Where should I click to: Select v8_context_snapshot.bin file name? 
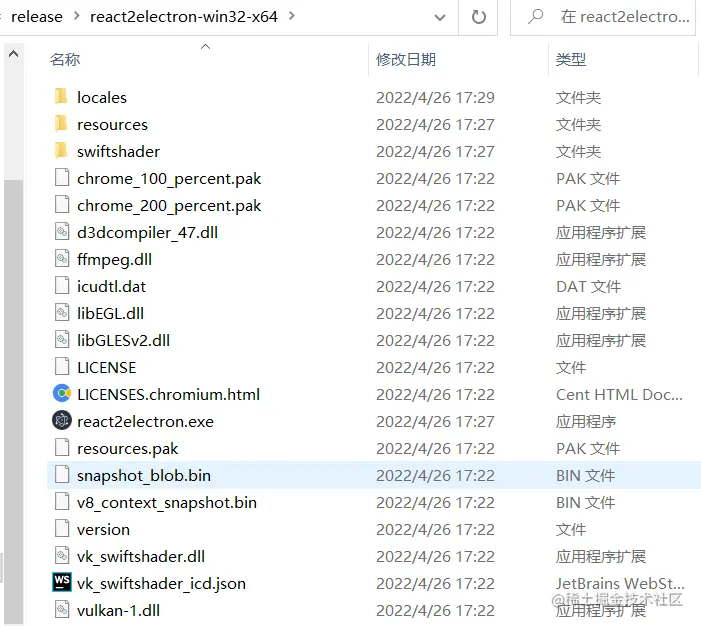pos(167,503)
